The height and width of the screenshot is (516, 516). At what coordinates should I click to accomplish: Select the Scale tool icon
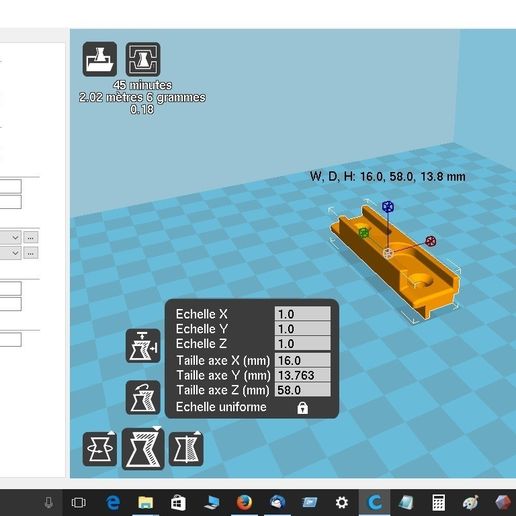(143, 449)
